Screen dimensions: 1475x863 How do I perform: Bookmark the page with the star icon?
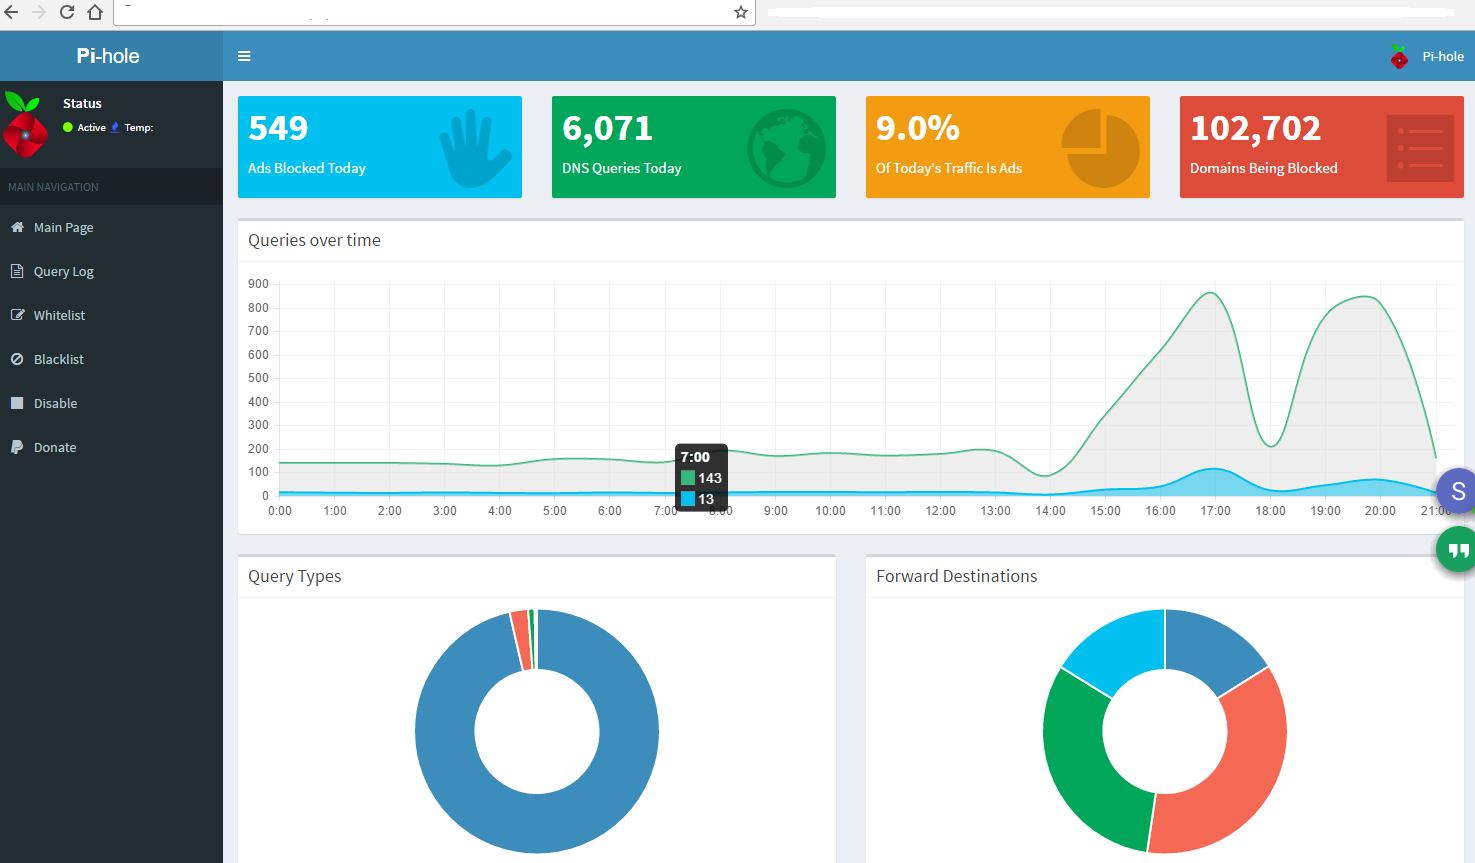[740, 12]
